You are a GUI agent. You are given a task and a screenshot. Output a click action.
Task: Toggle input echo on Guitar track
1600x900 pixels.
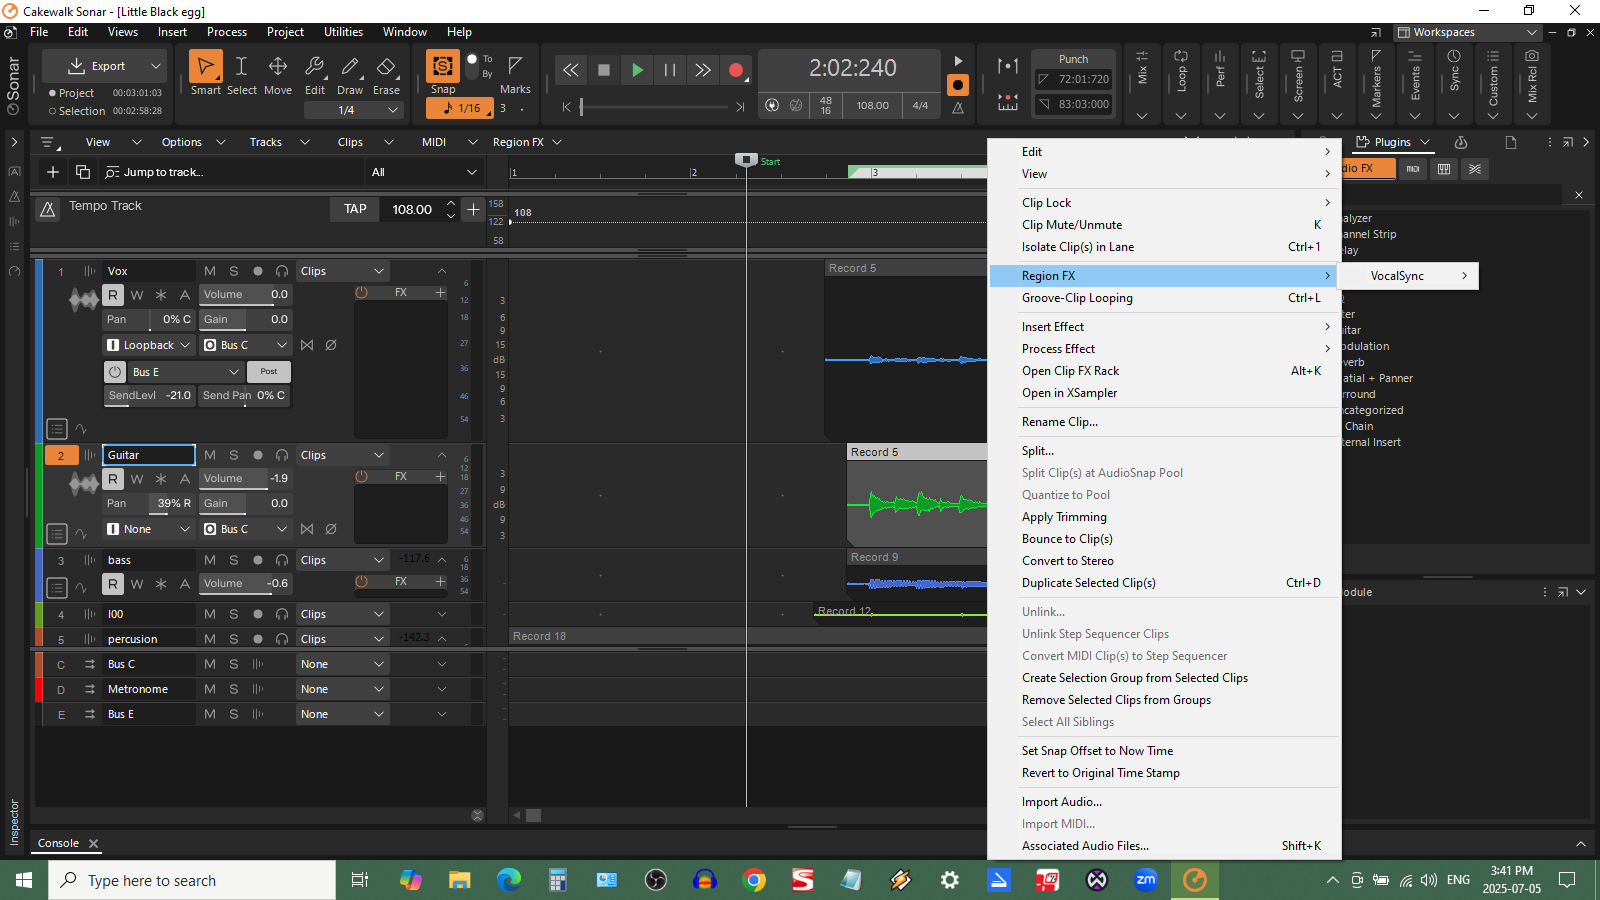click(x=282, y=455)
